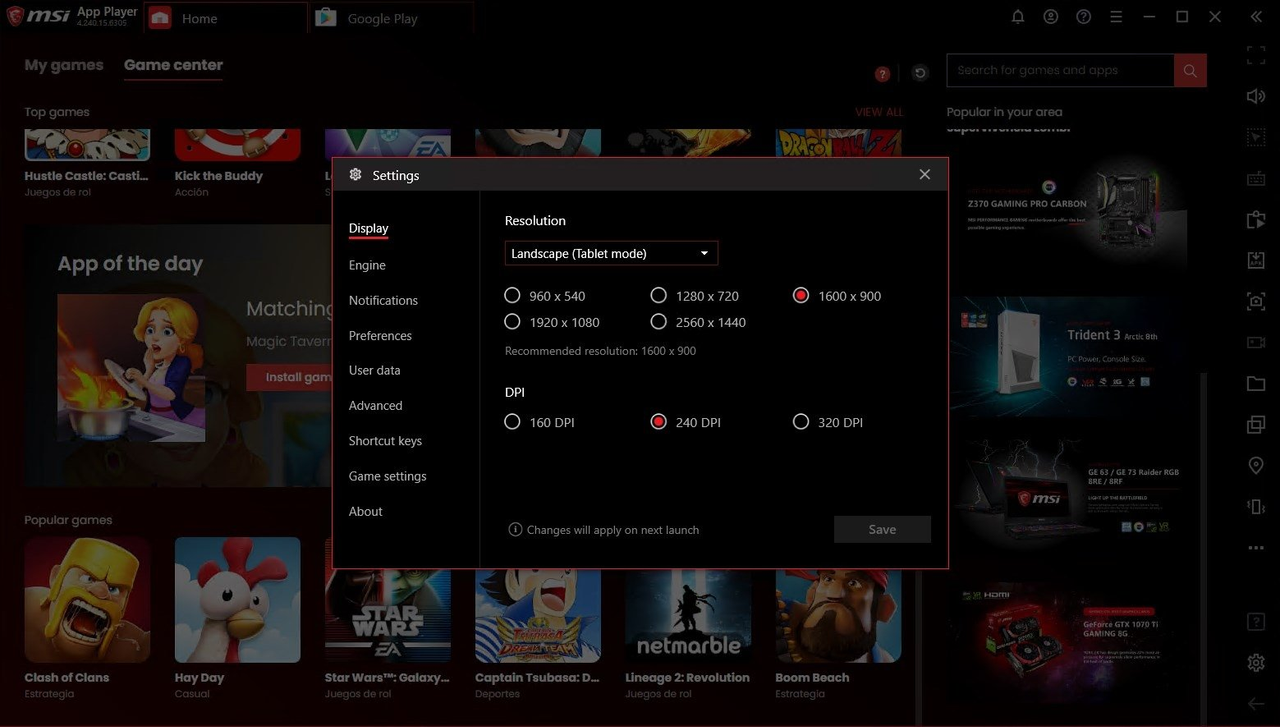This screenshot has width=1280, height=727.
Task: Open settings gear in side toolbar
Action: point(1256,663)
